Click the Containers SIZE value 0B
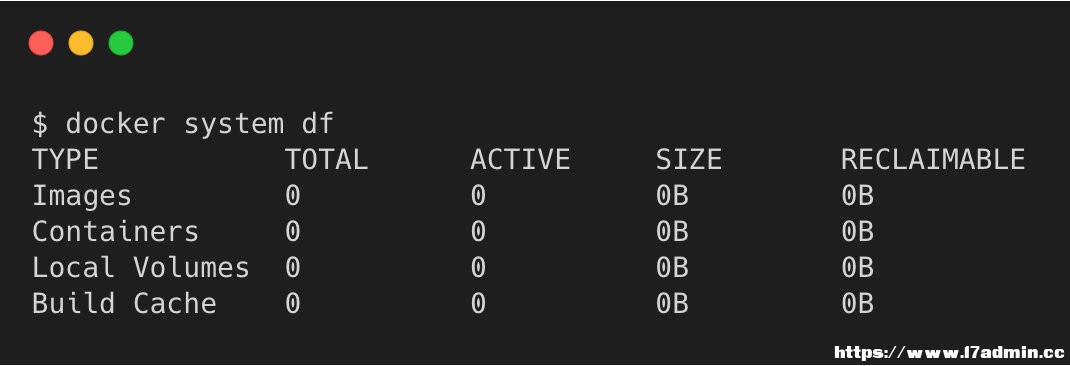The image size is (1070, 366). (672, 231)
